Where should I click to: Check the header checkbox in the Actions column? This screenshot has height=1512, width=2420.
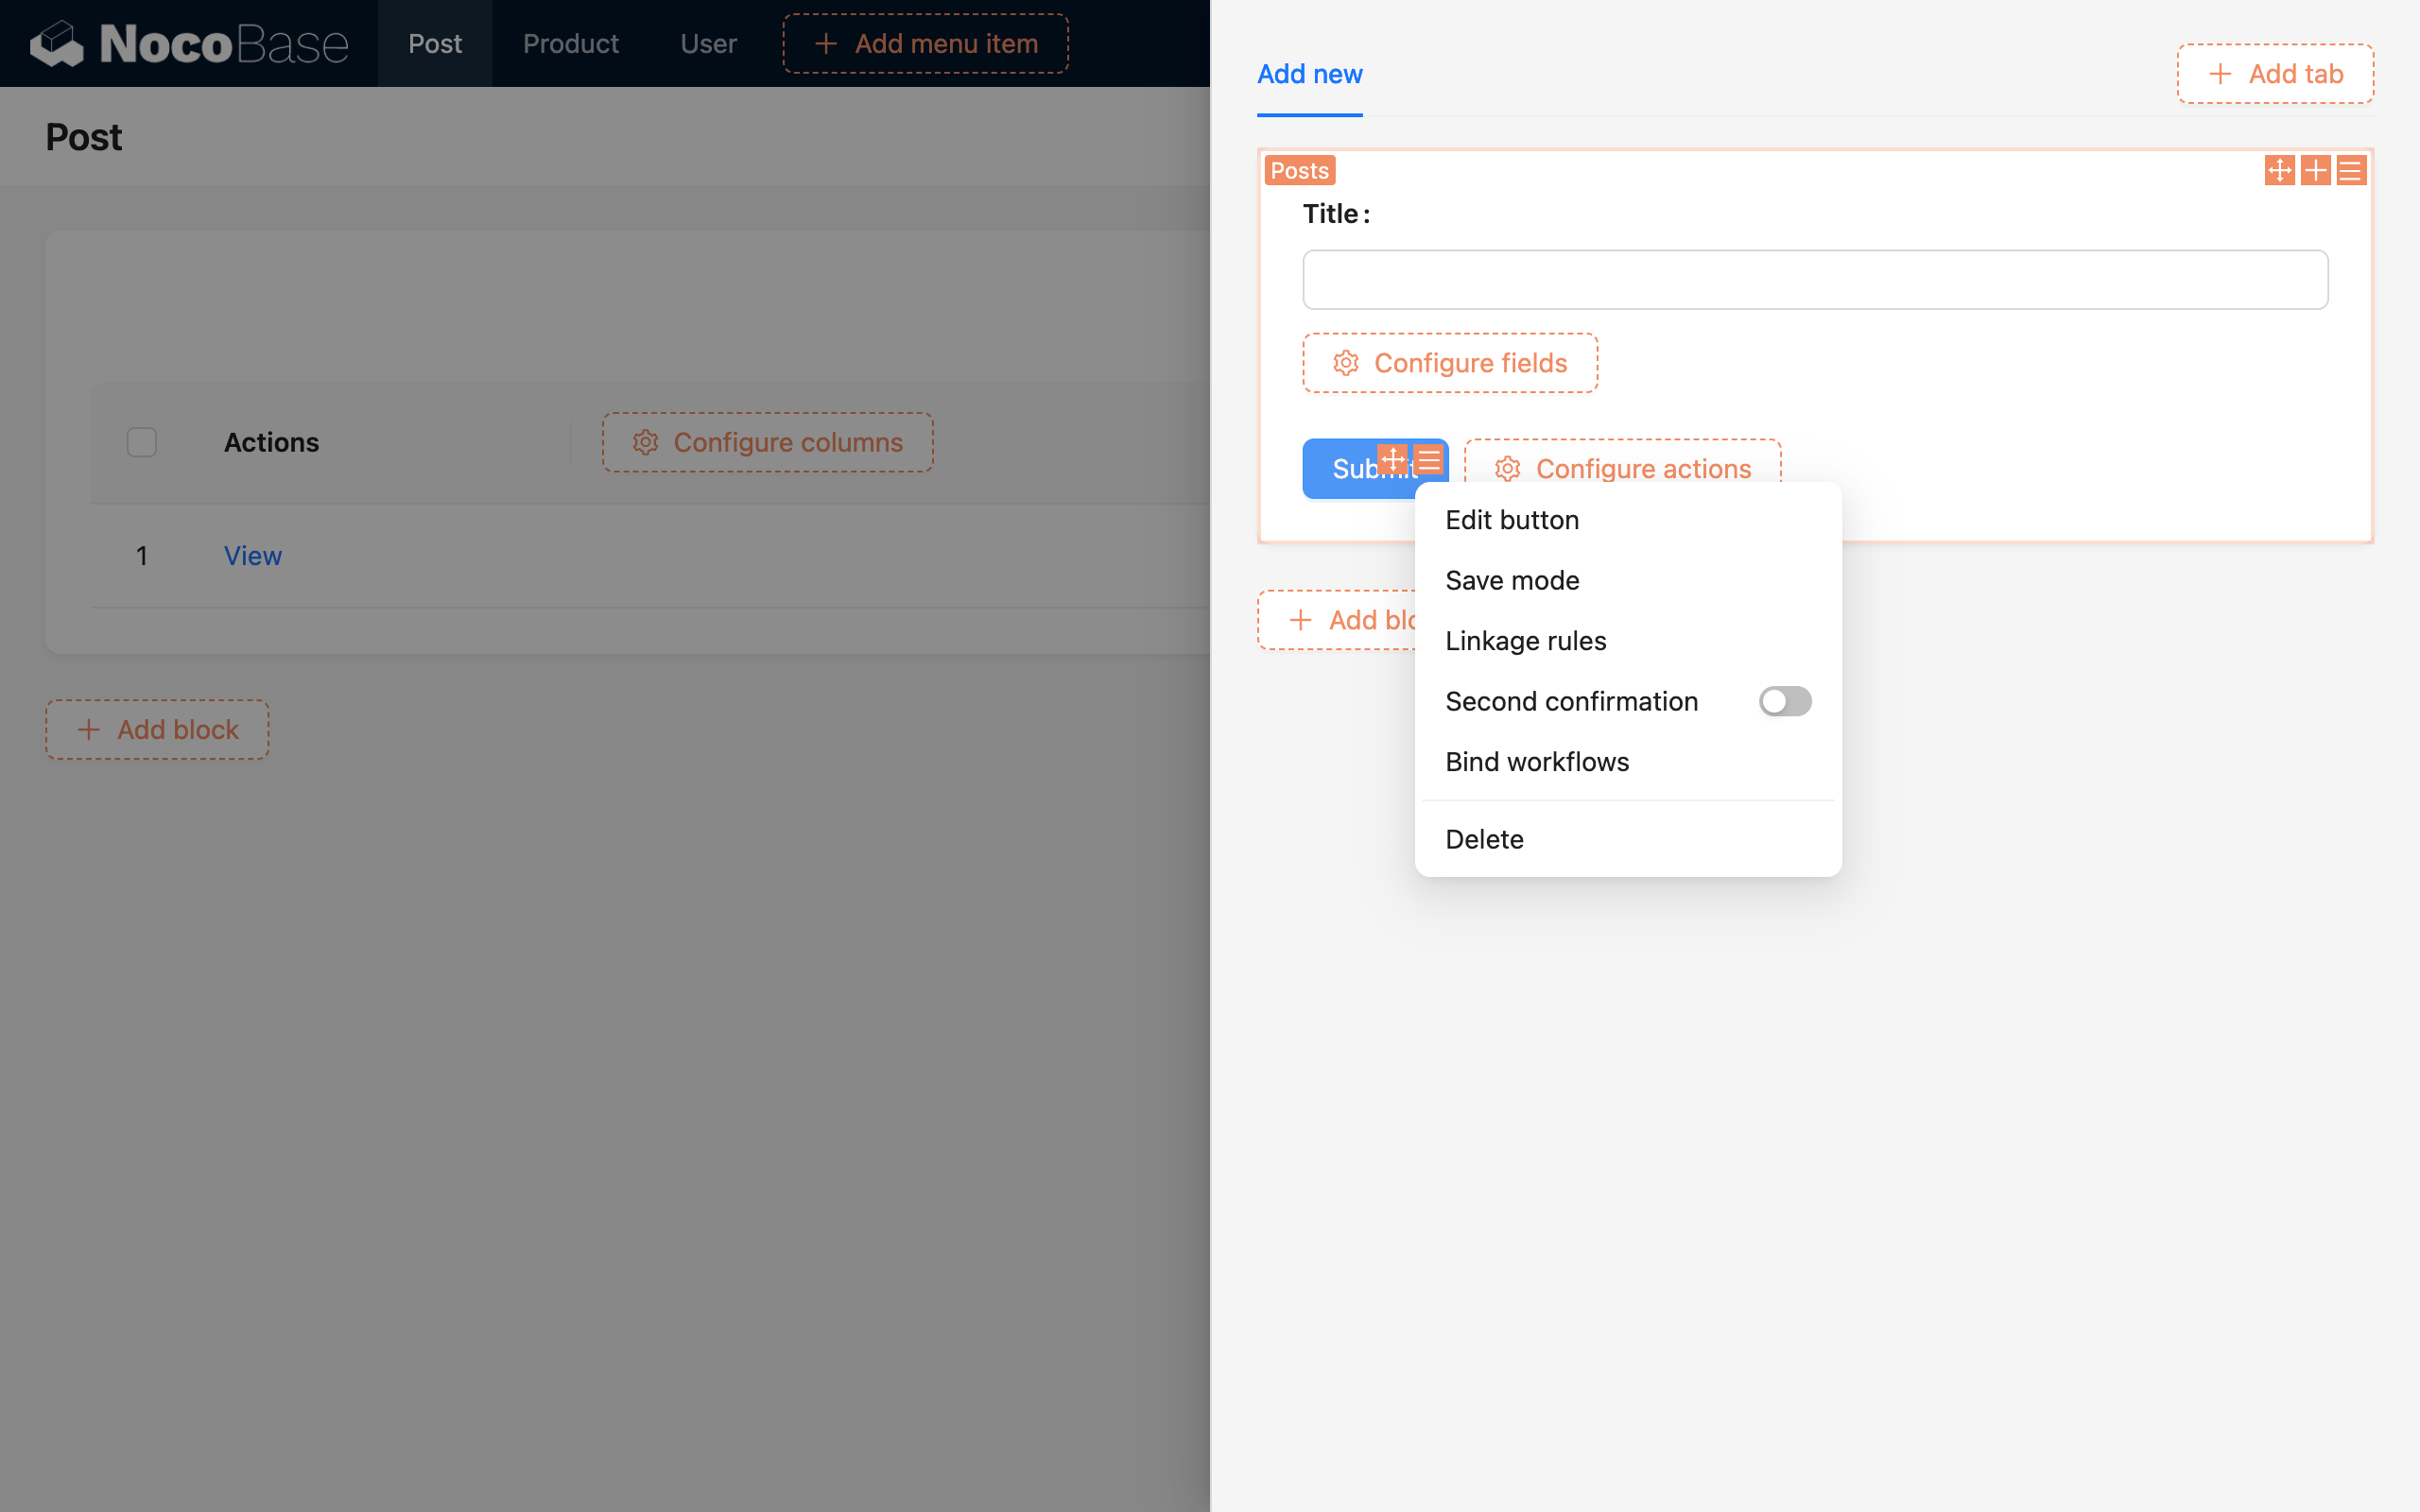pos(141,441)
